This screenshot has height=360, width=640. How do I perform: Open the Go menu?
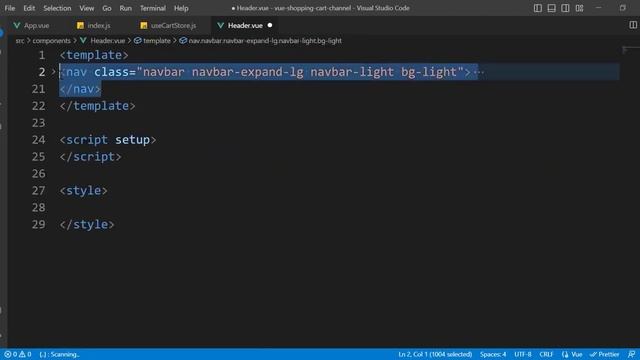pos(107,8)
